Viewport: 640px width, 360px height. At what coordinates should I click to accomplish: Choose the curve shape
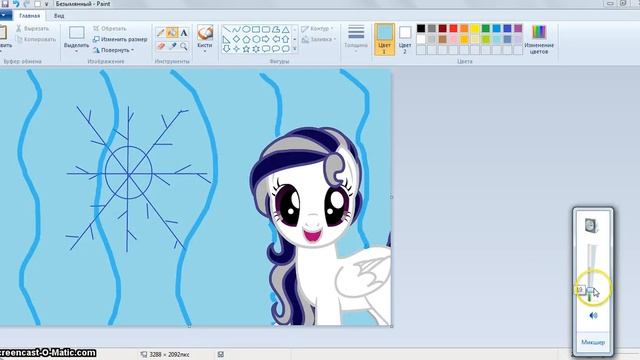click(236, 29)
